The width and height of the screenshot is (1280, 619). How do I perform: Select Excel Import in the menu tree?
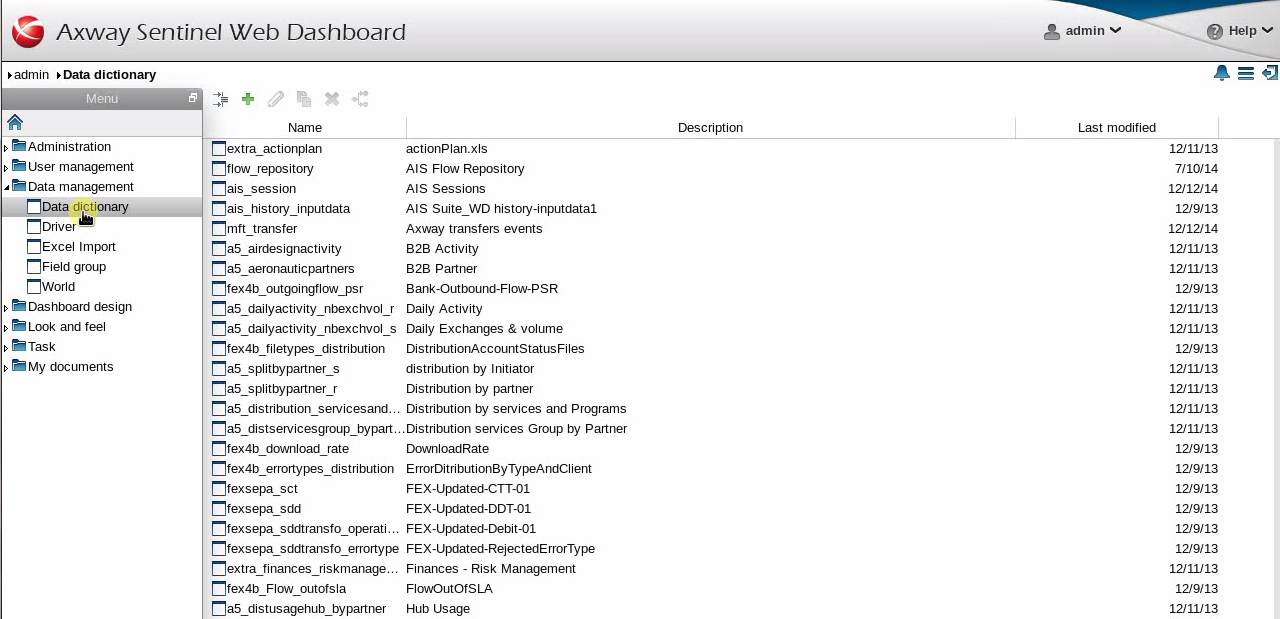point(78,247)
